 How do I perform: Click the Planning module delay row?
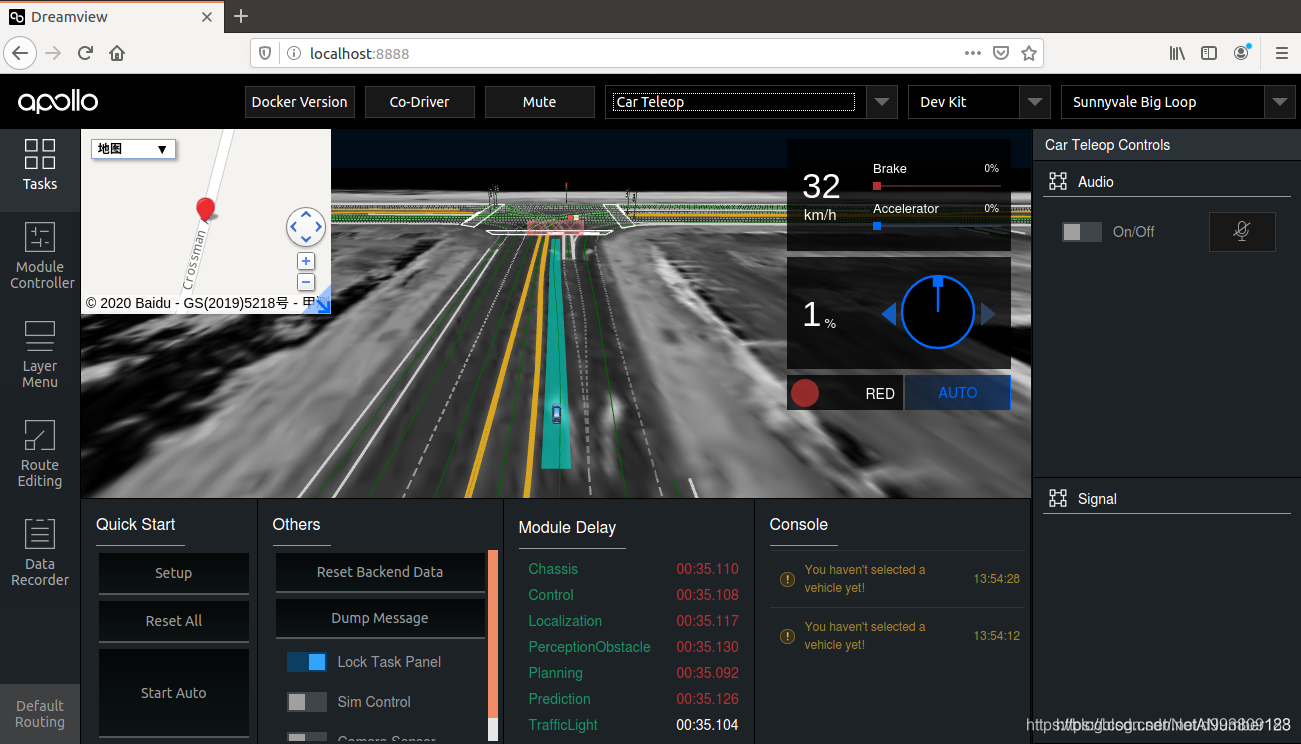(633, 673)
